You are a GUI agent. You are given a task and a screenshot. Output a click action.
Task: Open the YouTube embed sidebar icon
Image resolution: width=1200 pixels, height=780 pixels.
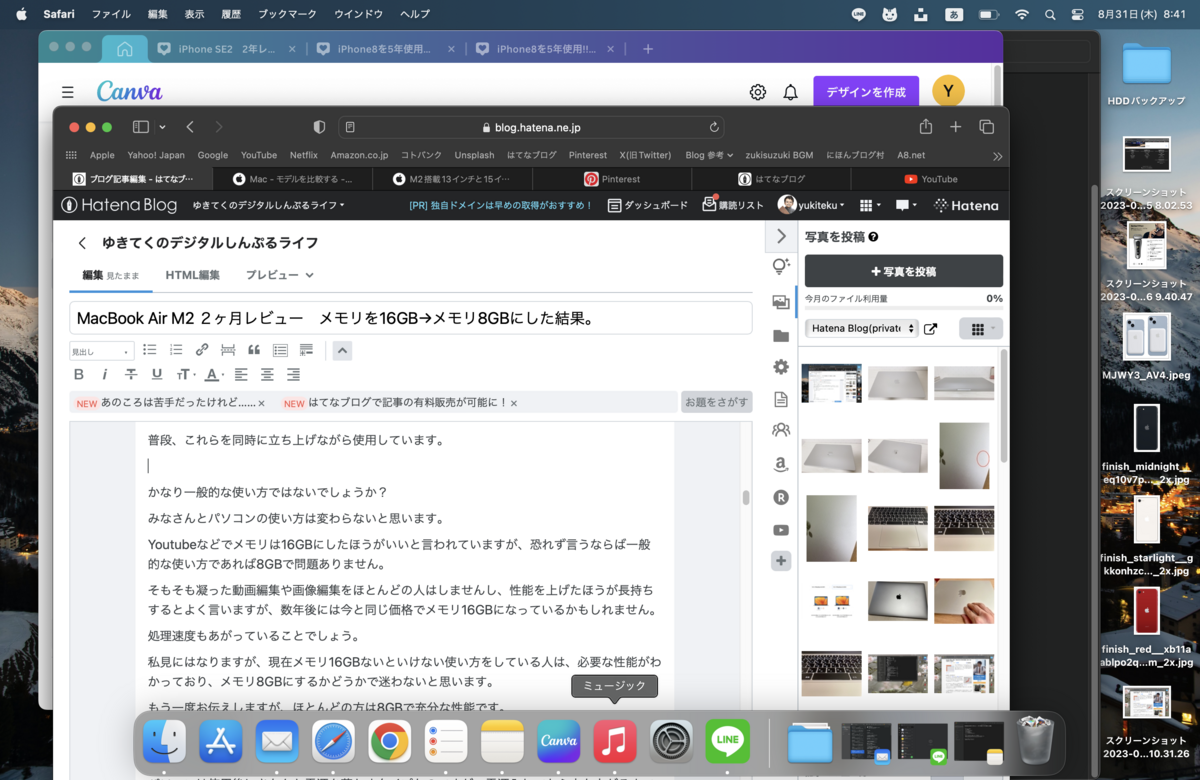click(781, 529)
